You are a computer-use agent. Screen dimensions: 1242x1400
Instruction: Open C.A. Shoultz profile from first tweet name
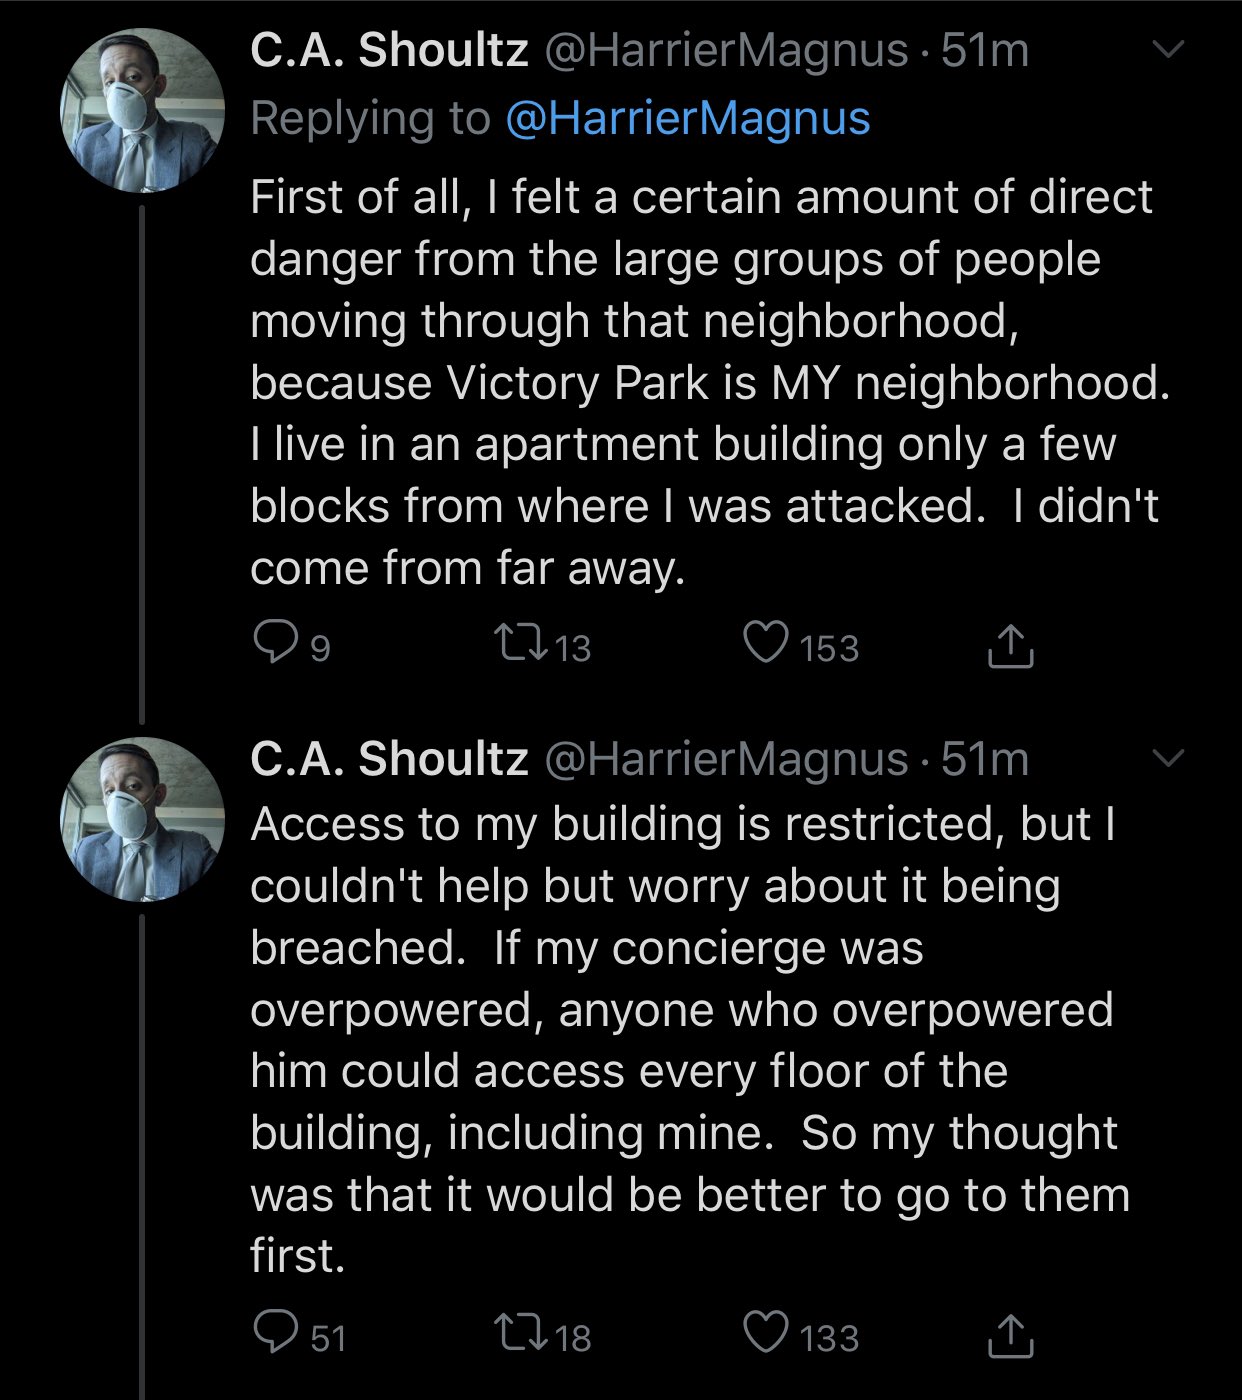389,50
